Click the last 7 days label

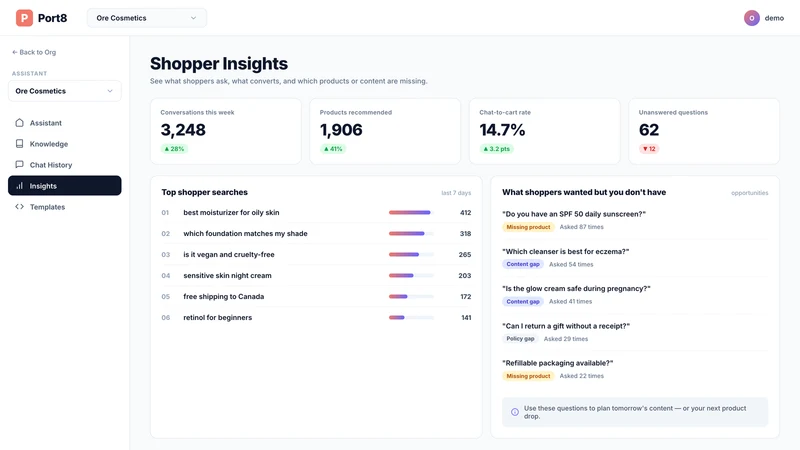point(456,193)
